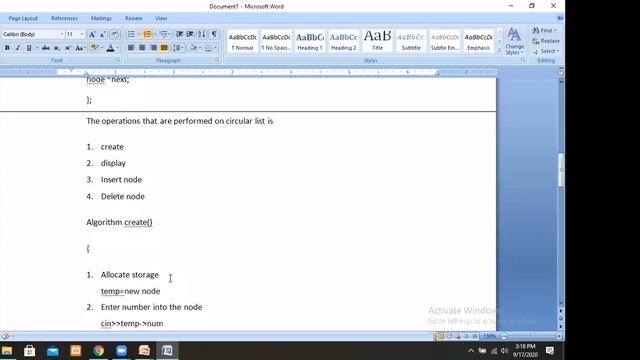Click the Borders icon
This screenshot has height=360, width=640.
point(209,48)
